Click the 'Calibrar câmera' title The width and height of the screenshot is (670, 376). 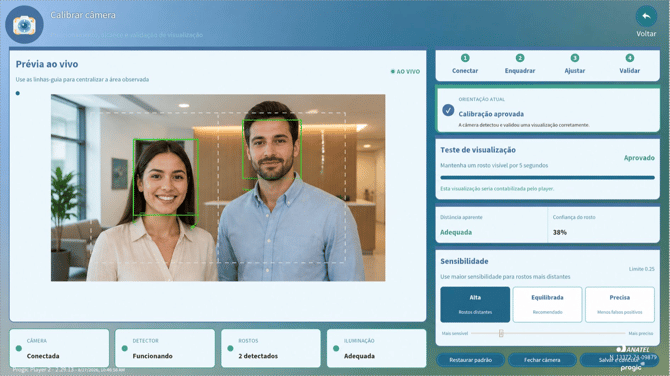pyautogui.click(x=83, y=15)
